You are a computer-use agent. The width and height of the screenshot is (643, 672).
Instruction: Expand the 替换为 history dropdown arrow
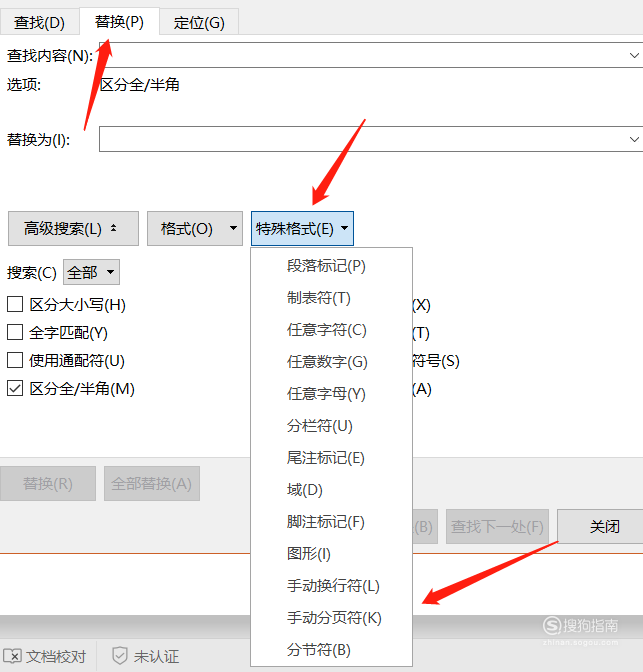[634, 139]
